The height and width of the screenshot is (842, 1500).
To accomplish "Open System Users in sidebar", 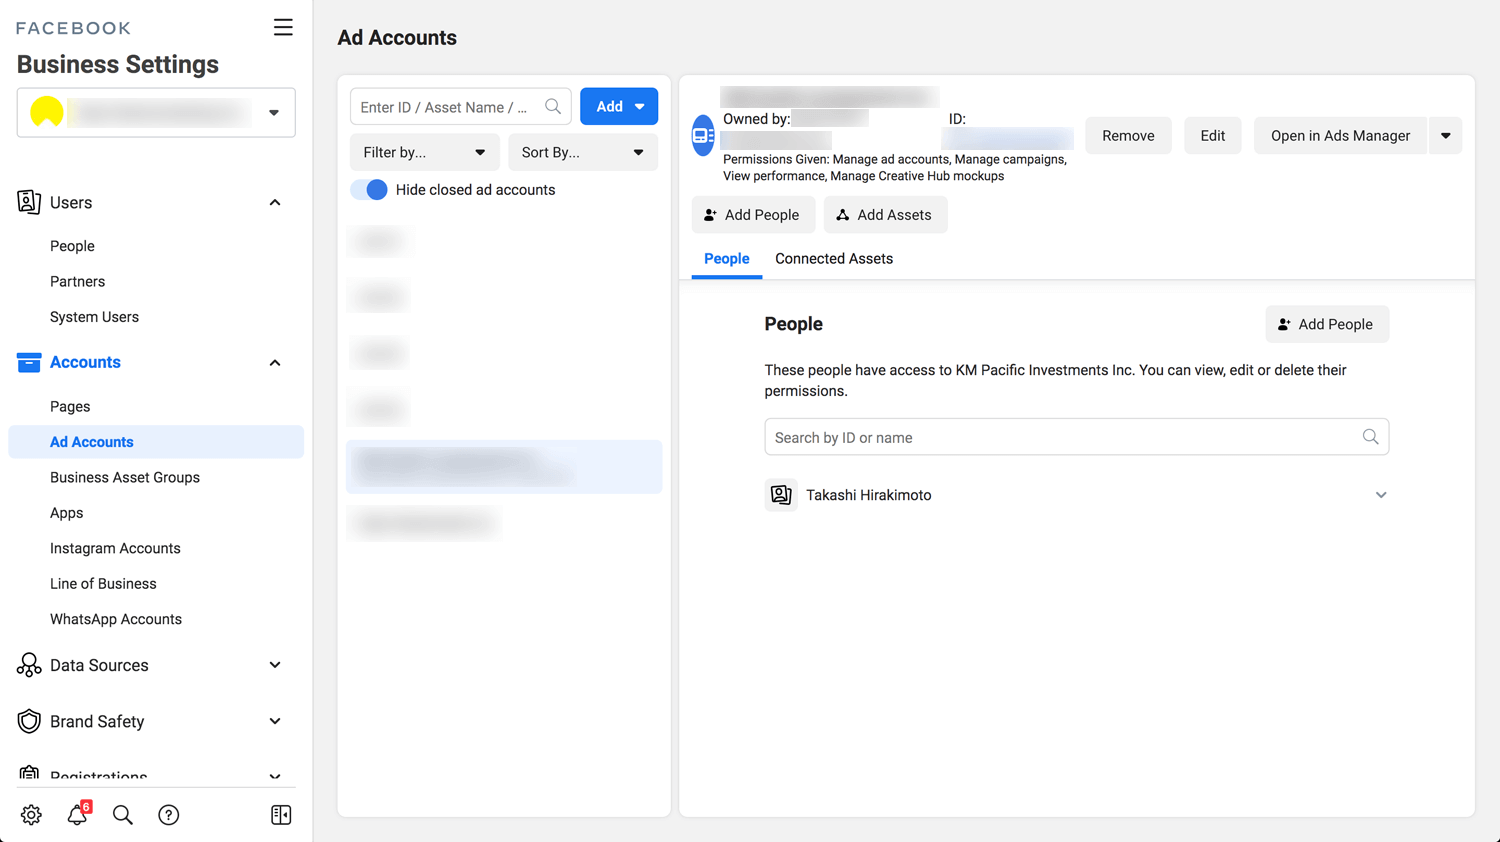I will tap(94, 317).
